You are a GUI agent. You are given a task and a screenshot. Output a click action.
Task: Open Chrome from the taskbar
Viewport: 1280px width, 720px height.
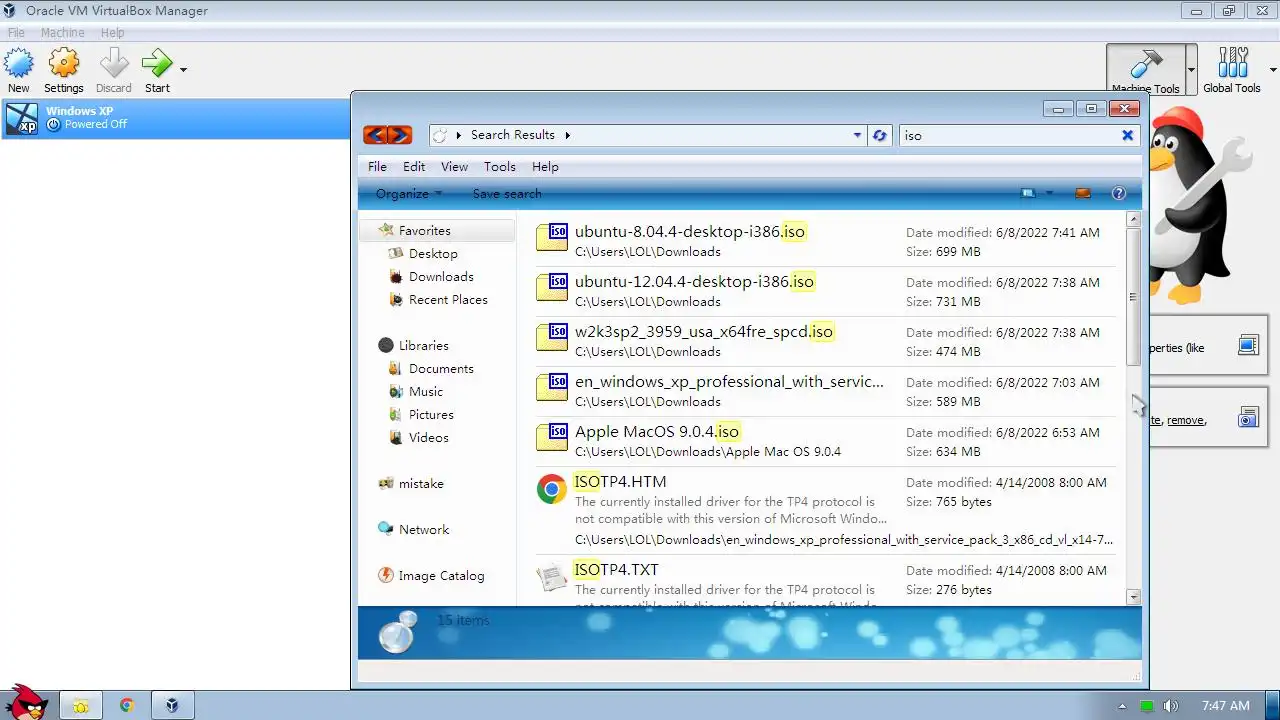point(127,706)
